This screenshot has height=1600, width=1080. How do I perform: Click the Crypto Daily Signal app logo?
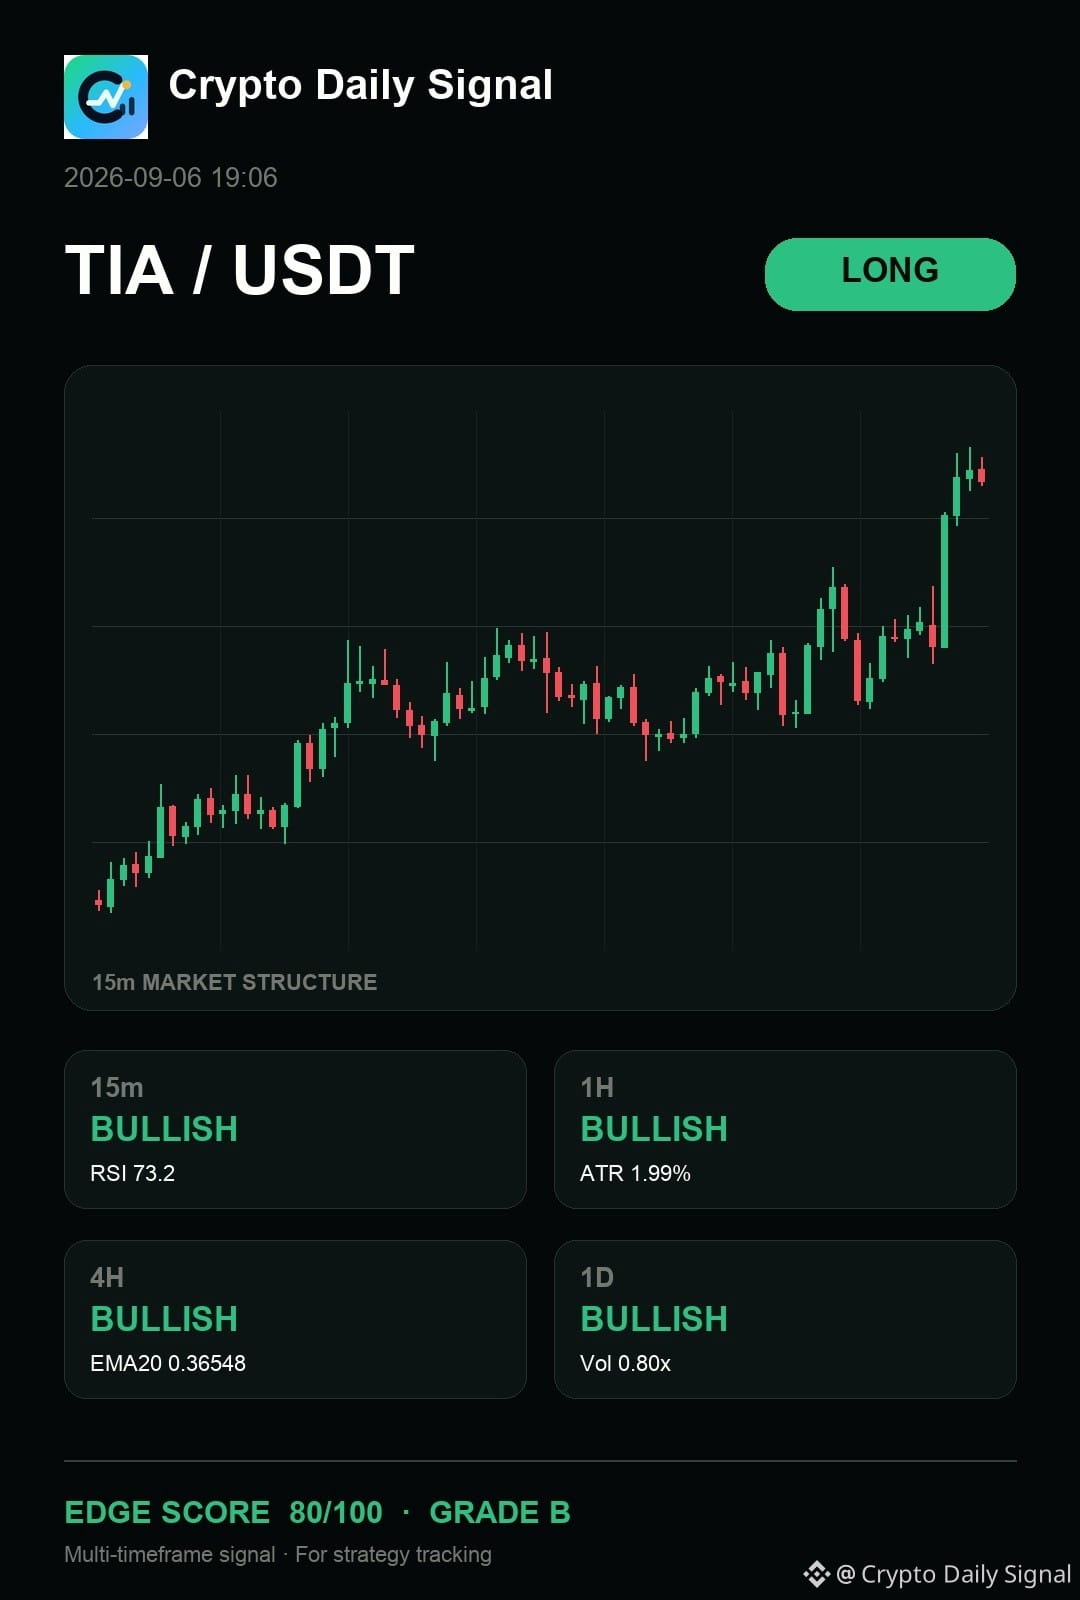106,97
